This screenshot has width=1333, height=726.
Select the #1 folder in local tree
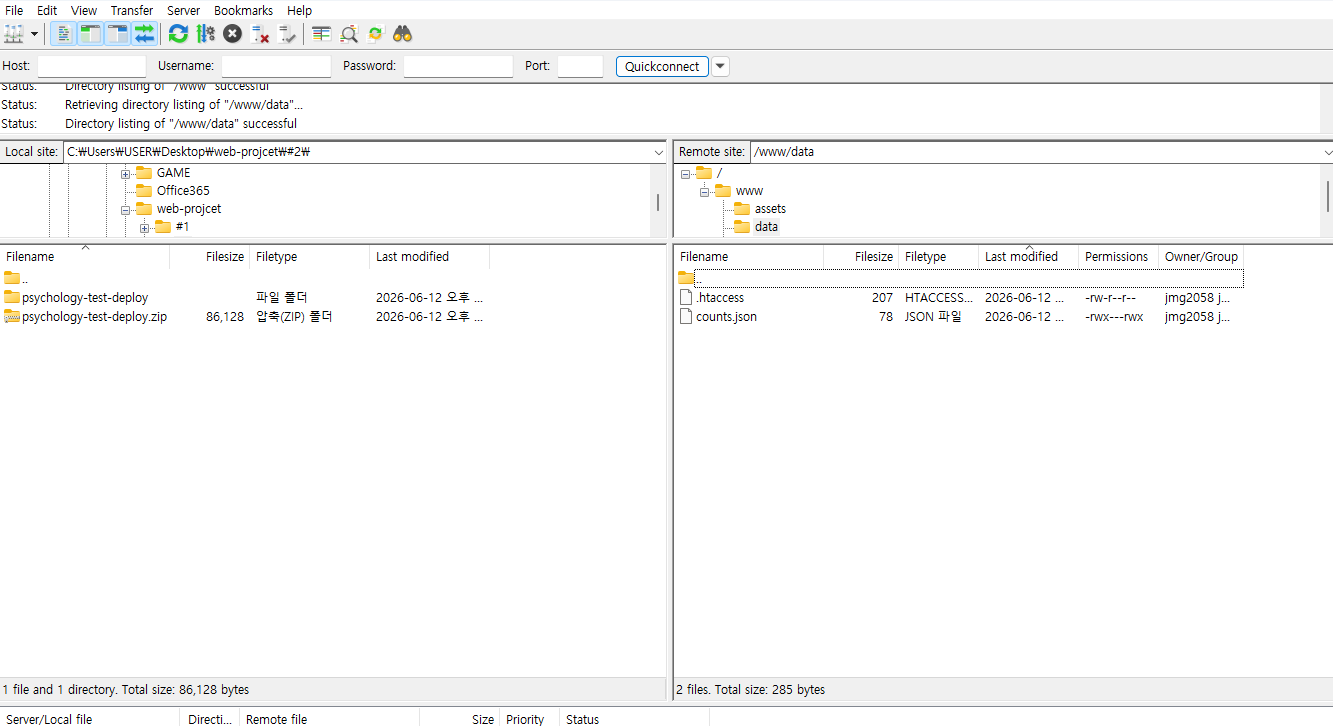tap(182, 227)
